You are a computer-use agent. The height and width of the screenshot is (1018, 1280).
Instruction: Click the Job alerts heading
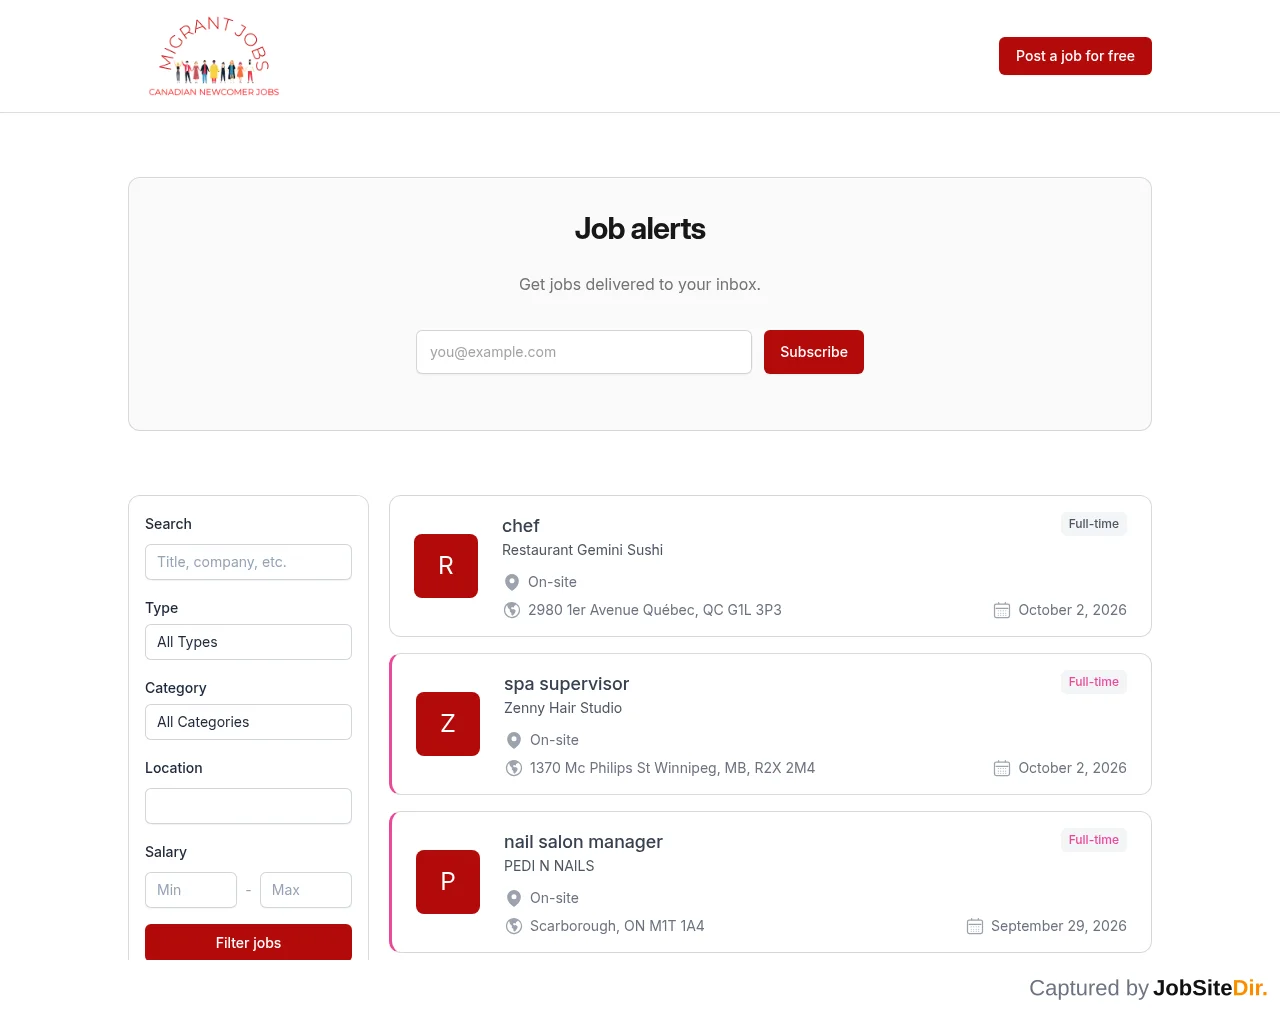[640, 229]
